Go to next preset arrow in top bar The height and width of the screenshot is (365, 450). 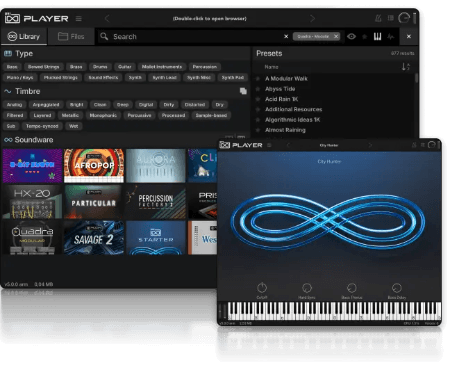tap(312, 18)
